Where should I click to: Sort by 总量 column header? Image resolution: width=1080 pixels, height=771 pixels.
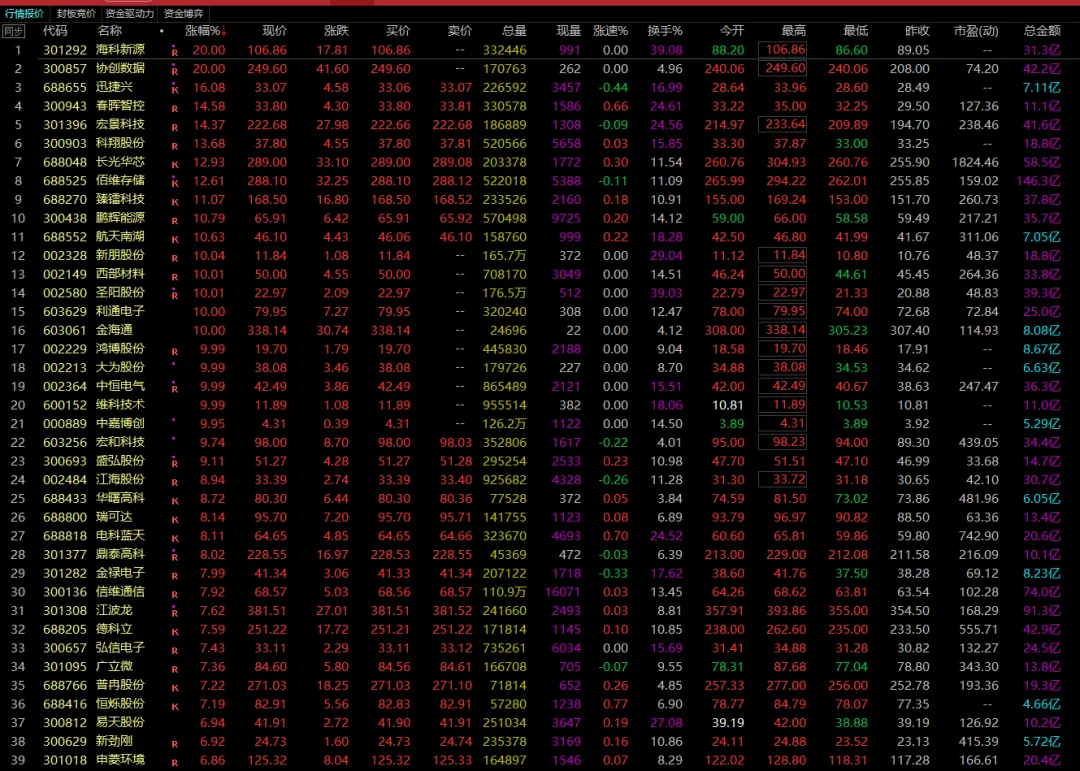point(514,31)
